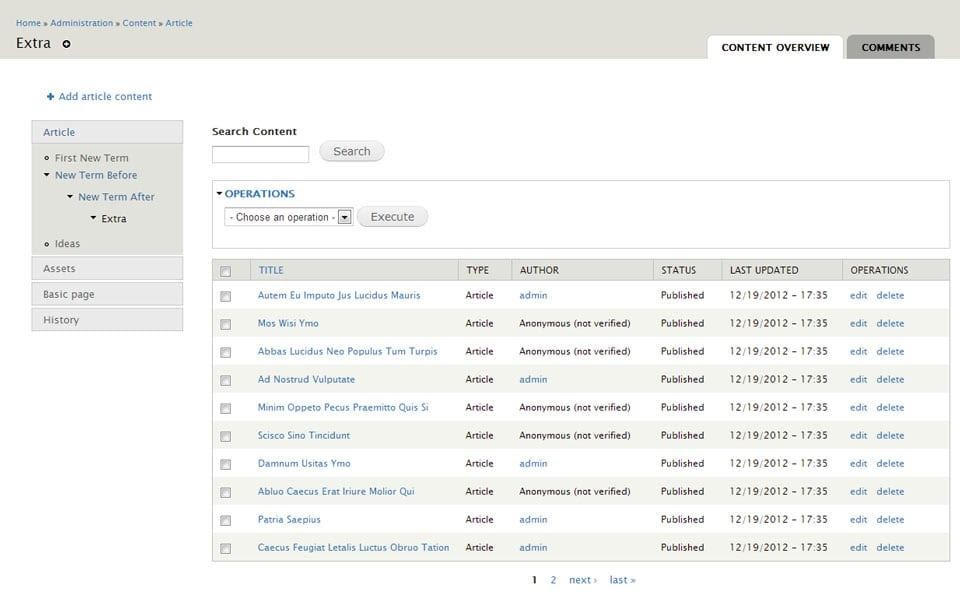Click the Execute button
This screenshot has width=960, height=604.
tap(392, 217)
